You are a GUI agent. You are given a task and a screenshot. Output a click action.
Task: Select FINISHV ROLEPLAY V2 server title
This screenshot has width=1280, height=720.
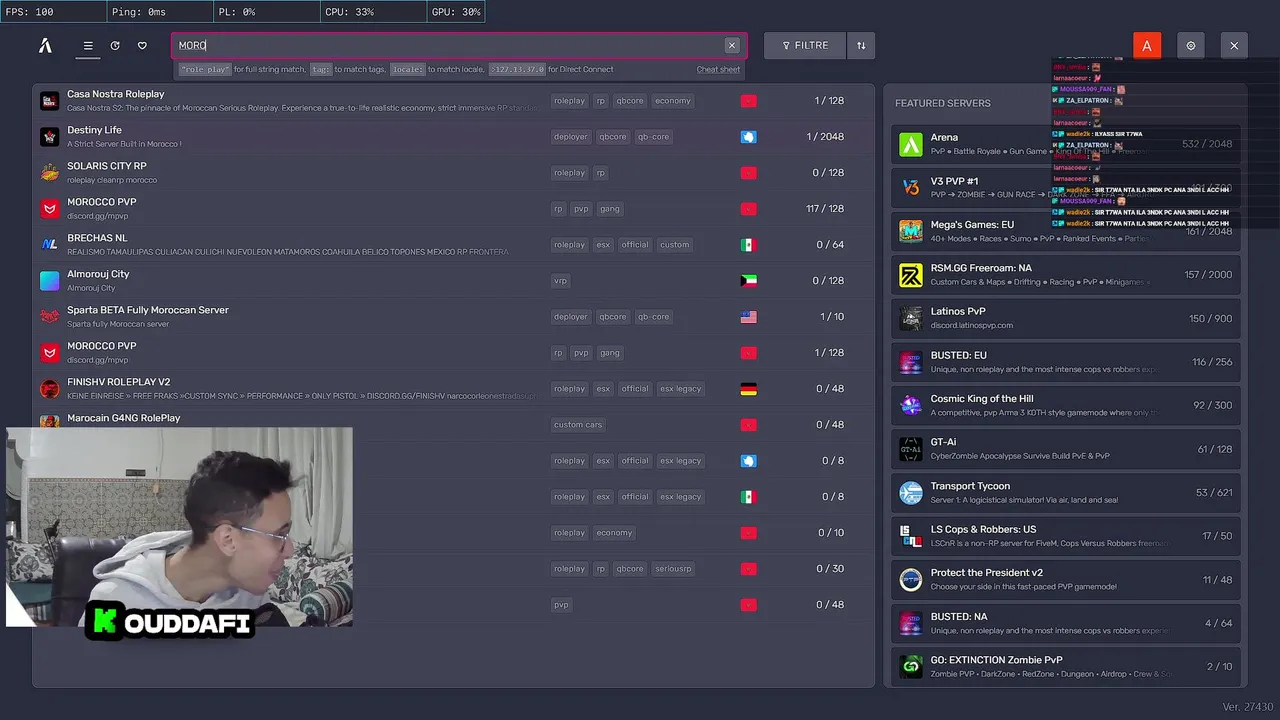click(119, 382)
